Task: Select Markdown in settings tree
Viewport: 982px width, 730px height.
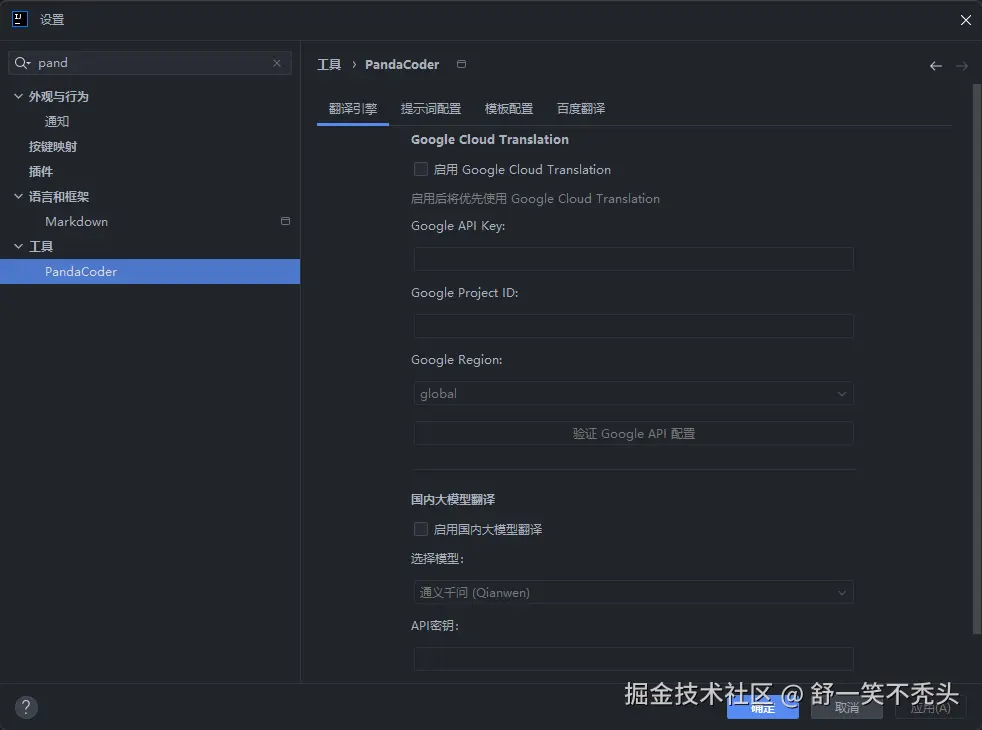Action: [x=76, y=222]
